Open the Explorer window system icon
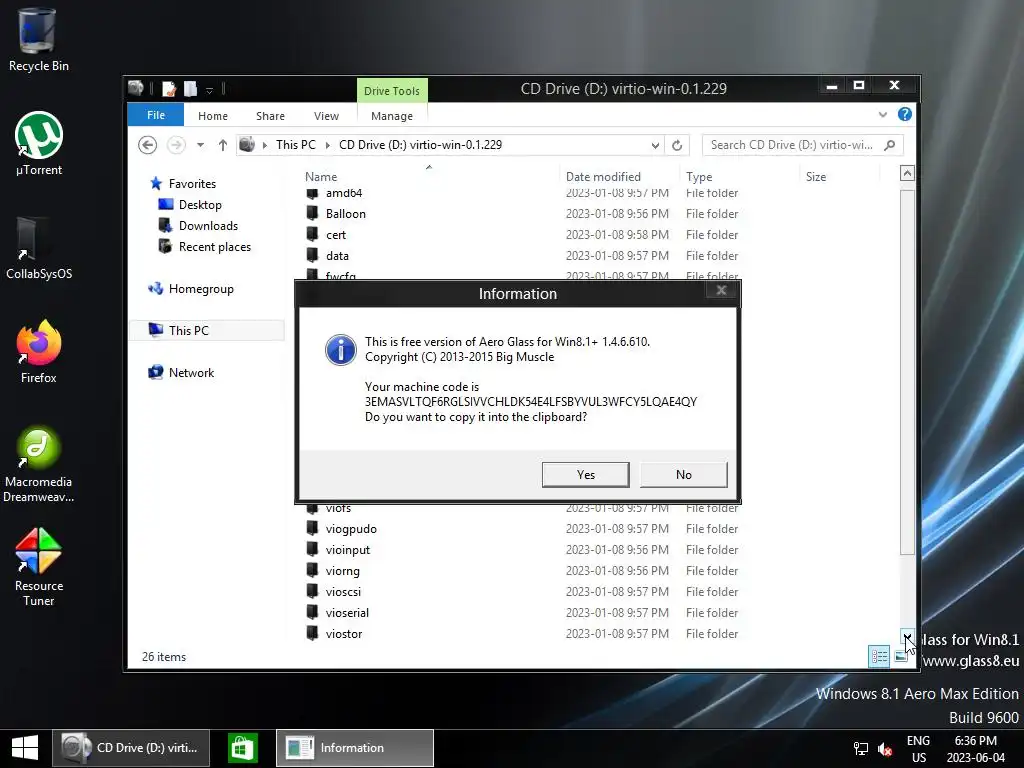This screenshot has height=768, width=1024. point(136,88)
